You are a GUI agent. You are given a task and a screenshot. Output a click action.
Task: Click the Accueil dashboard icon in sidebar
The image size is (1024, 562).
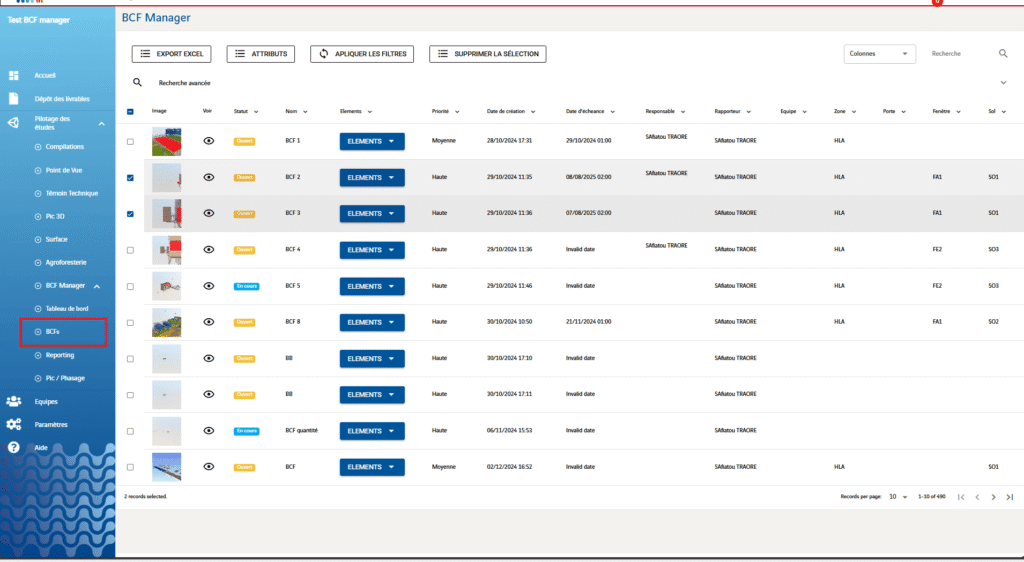14,76
